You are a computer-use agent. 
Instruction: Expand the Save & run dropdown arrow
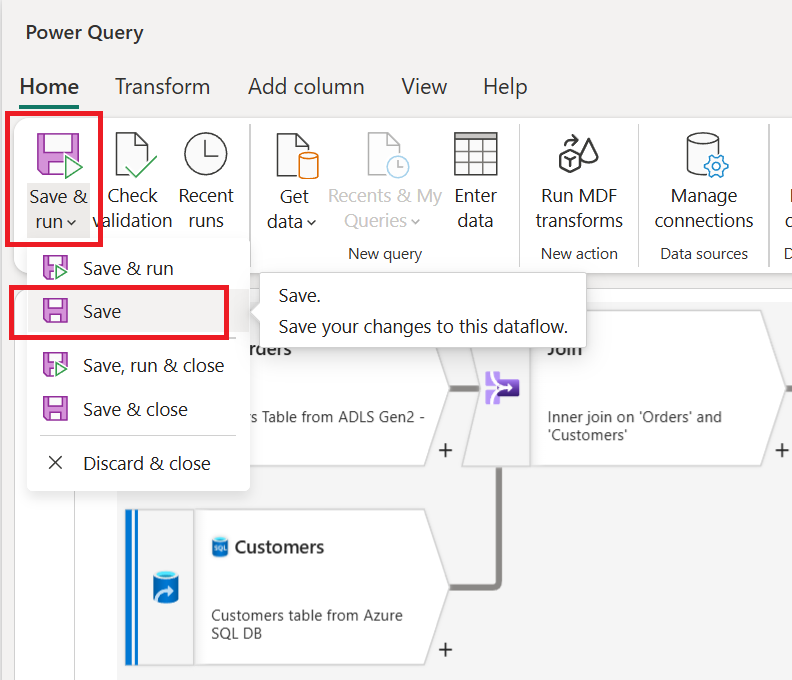coord(72,222)
